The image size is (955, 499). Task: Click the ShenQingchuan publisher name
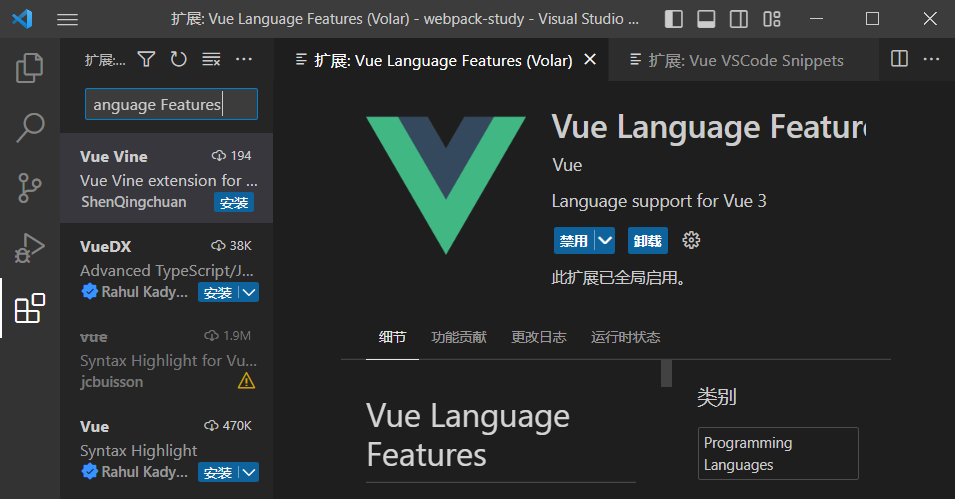pos(133,202)
